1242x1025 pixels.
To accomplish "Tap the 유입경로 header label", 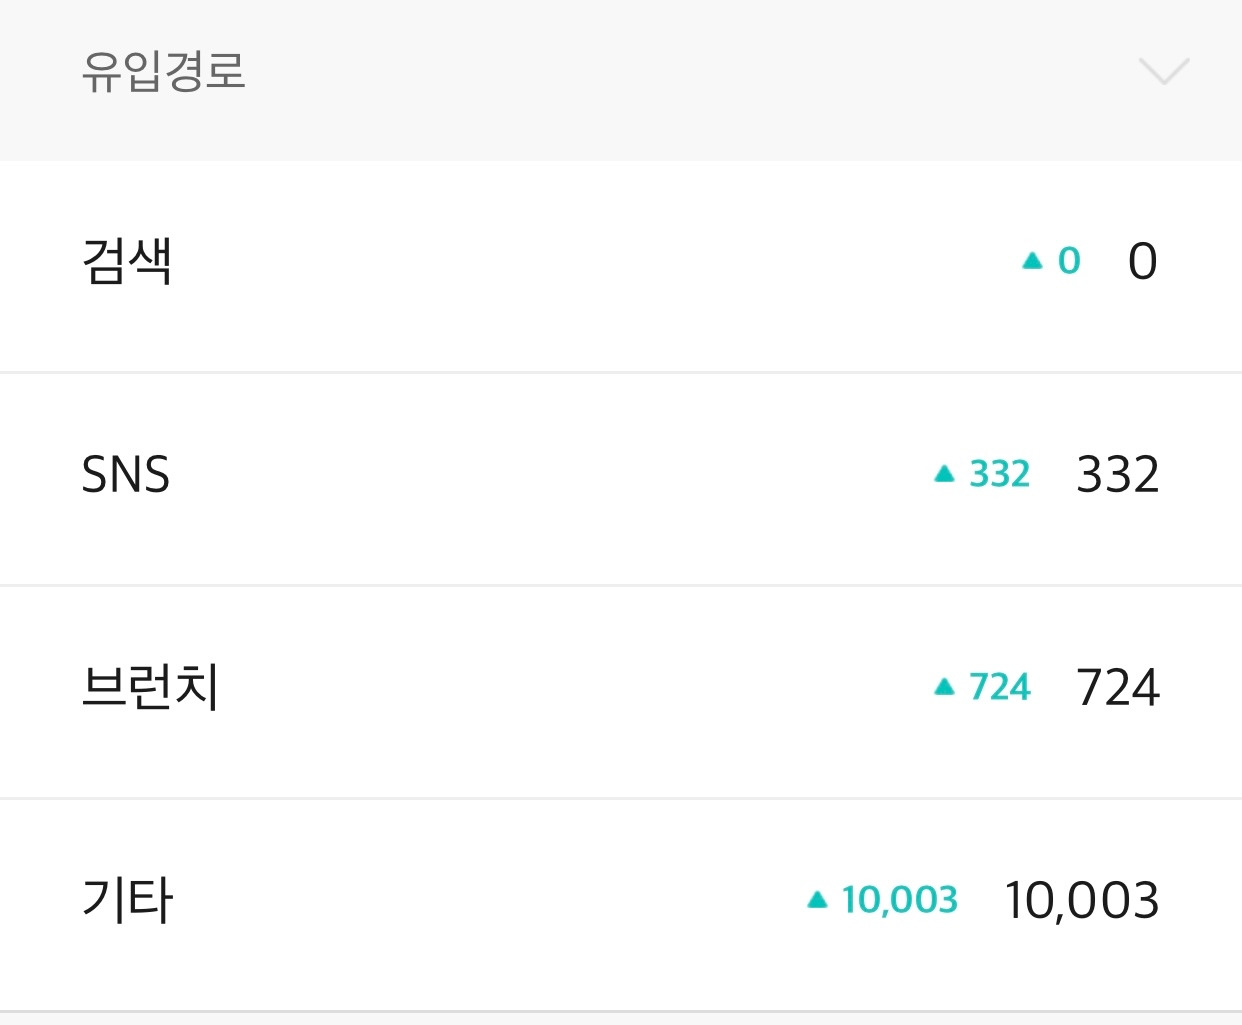I will [x=163, y=72].
